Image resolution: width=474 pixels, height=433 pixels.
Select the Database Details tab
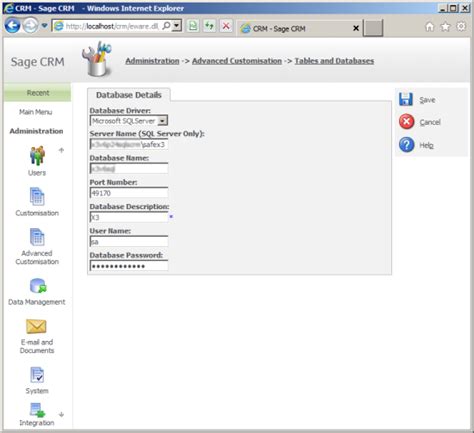pyautogui.click(x=129, y=95)
